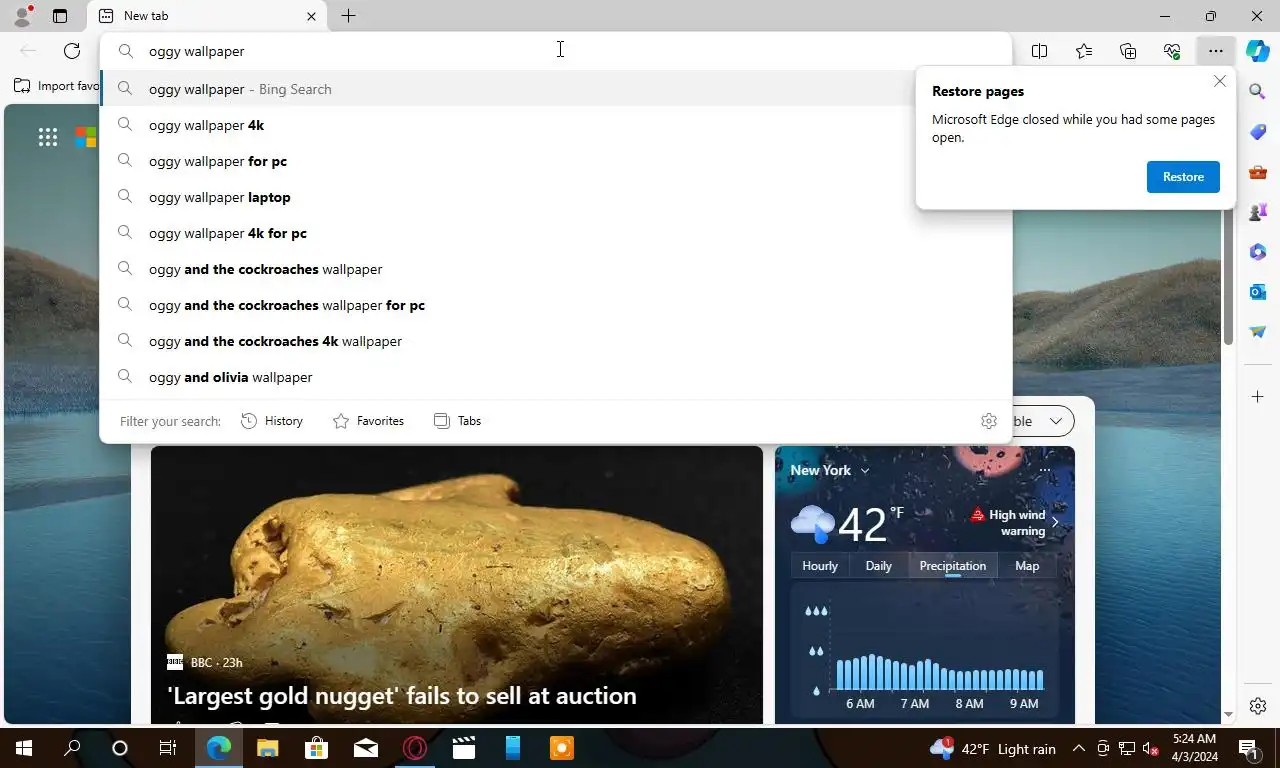Select weather Precipitation tab
Image resolution: width=1280 pixels, height=768 pixels.
pos(953,566)
